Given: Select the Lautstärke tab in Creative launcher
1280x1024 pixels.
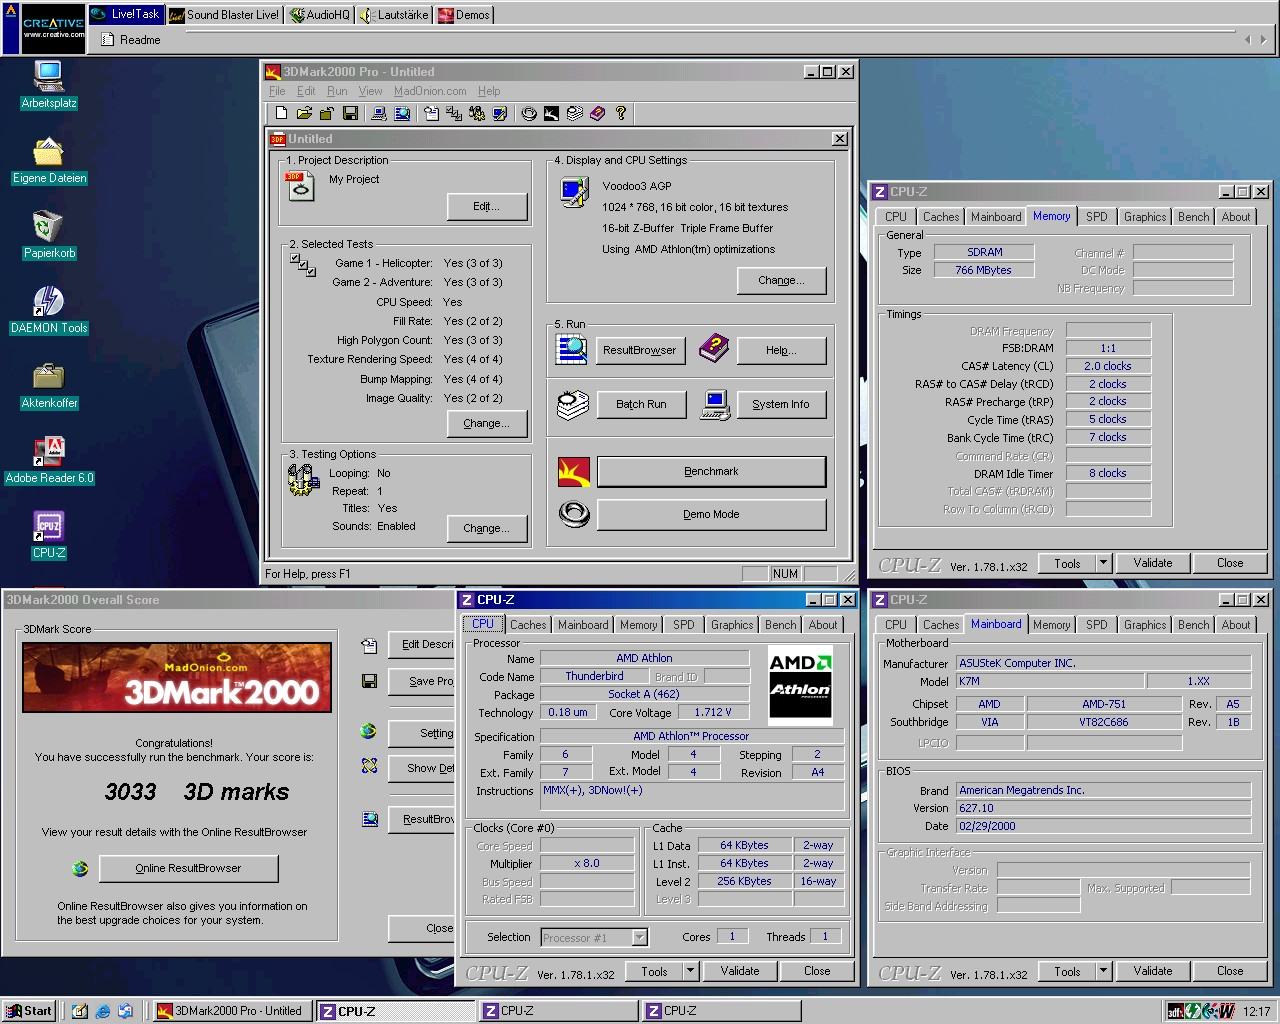Looking at the screenshot, I should coord(396,15).
